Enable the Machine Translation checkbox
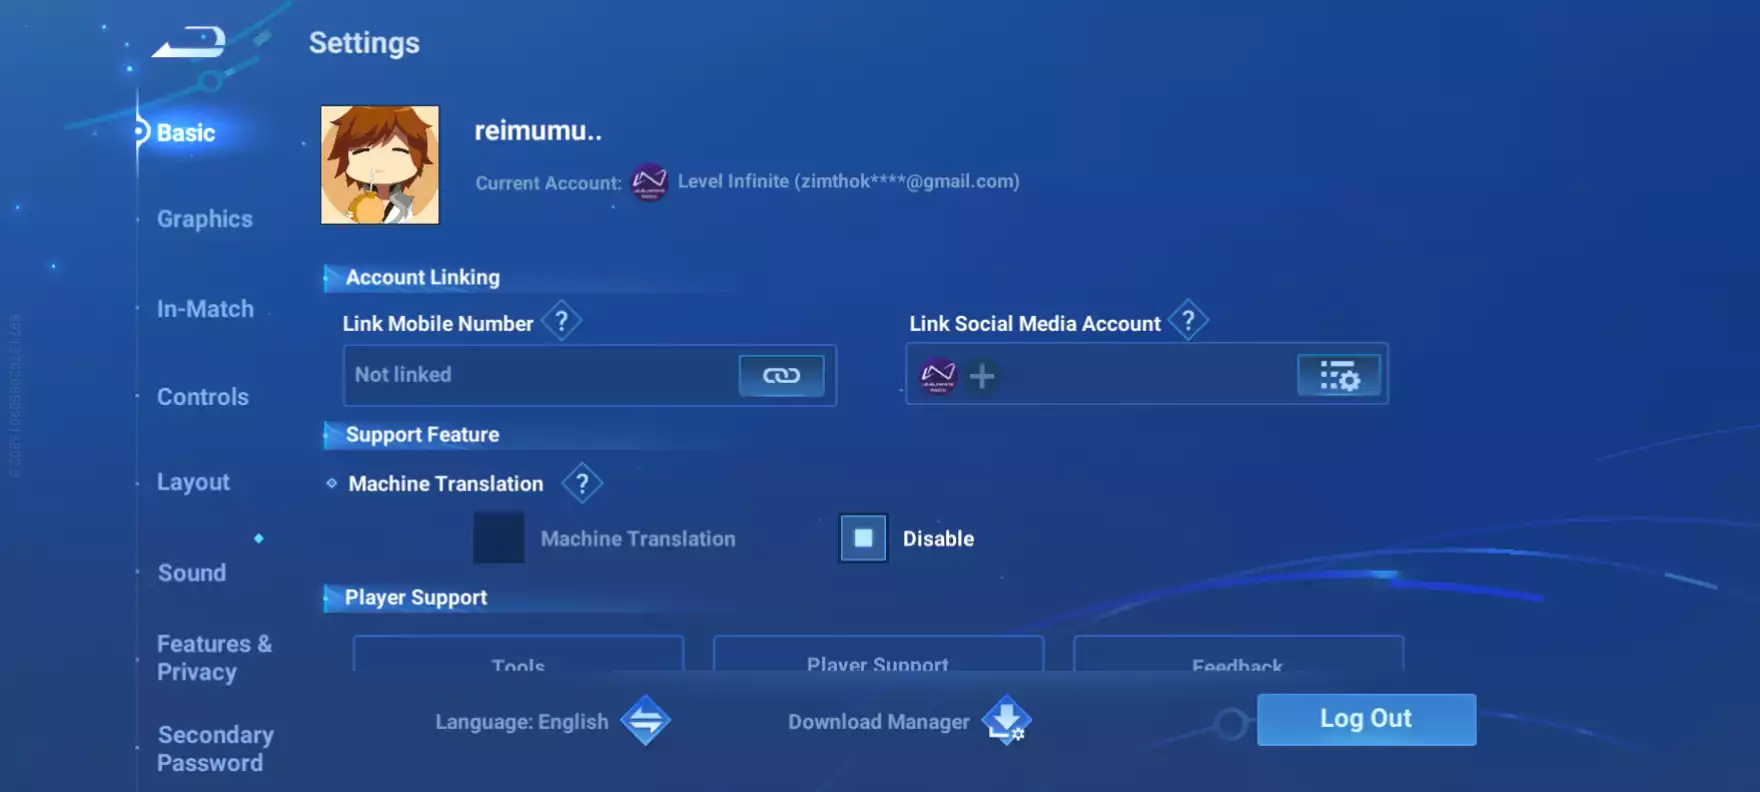 (498, 538)
